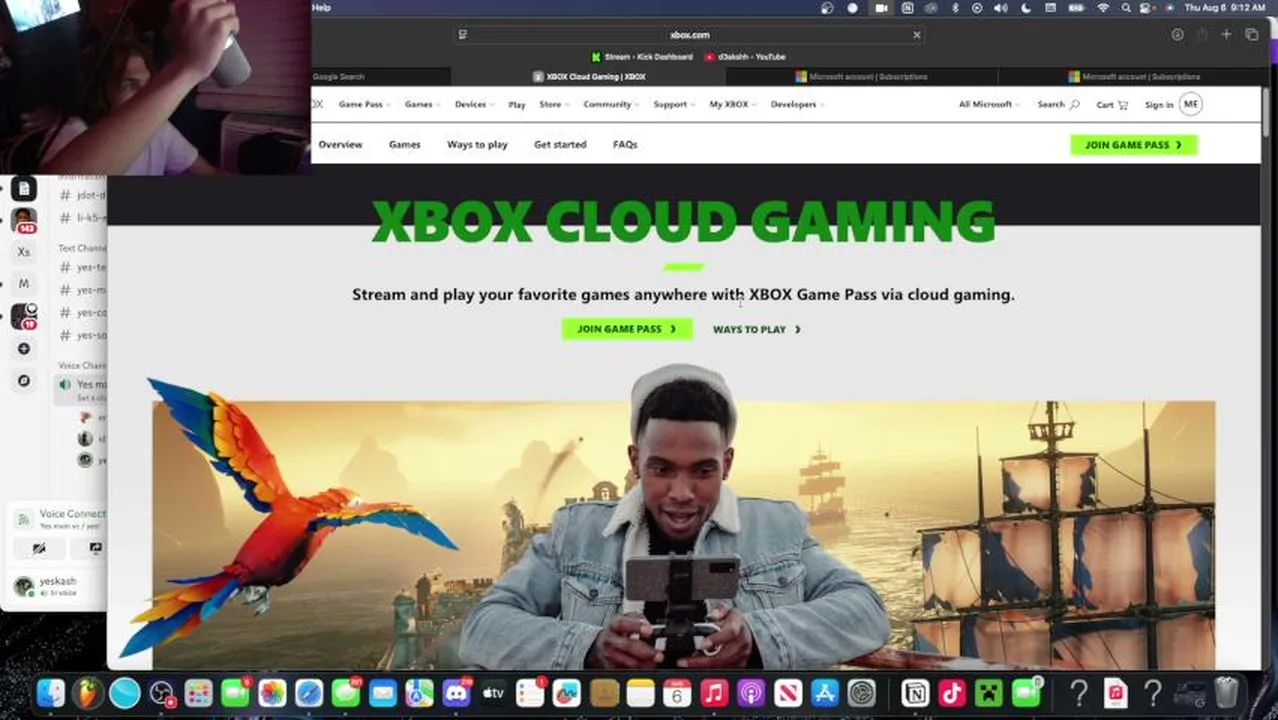This screenshot has width=1278, height=720.
Task: Click Sign in account avatar
Action: (x=1190, y=104)
